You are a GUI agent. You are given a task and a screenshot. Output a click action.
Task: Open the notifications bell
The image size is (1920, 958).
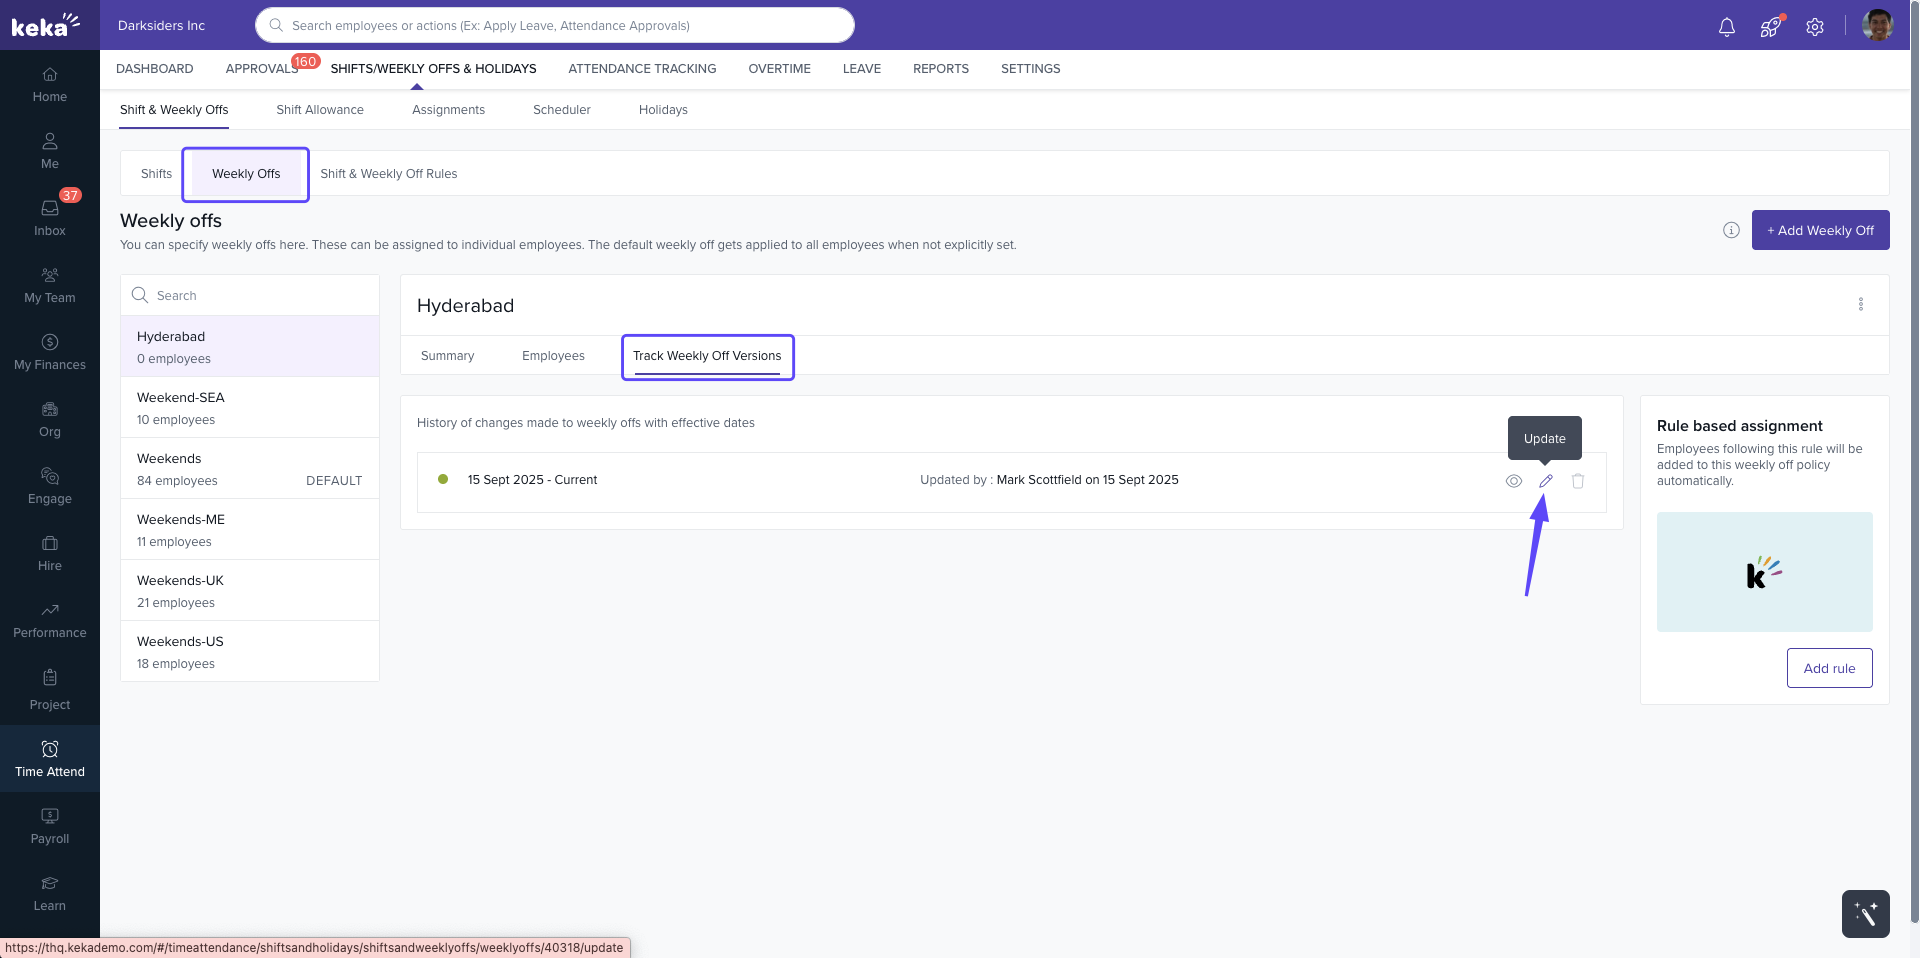[1726, 27]
